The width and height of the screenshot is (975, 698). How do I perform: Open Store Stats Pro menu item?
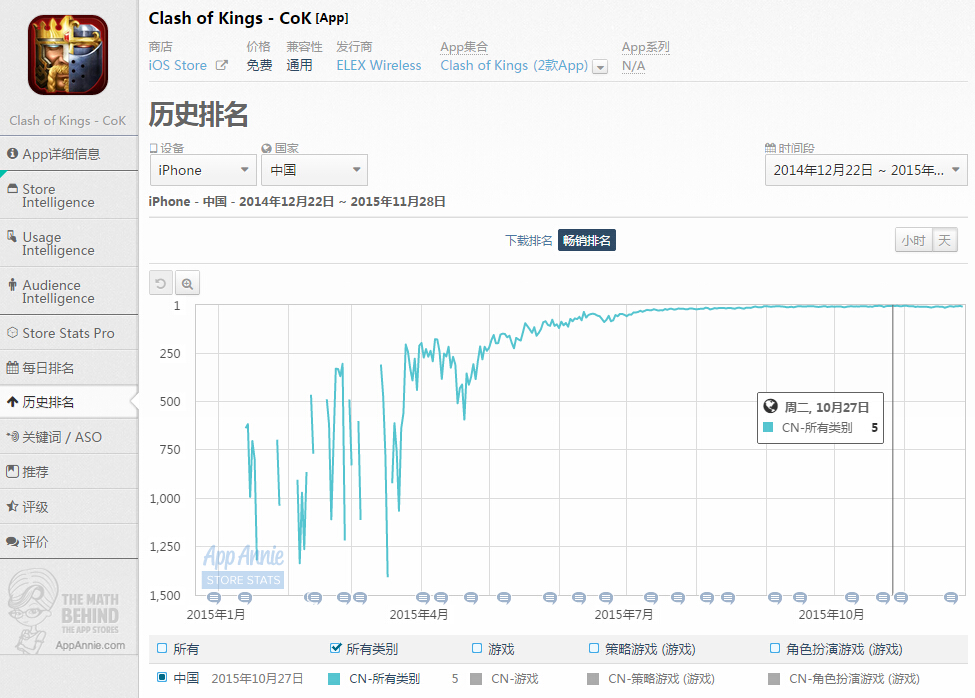69,333
